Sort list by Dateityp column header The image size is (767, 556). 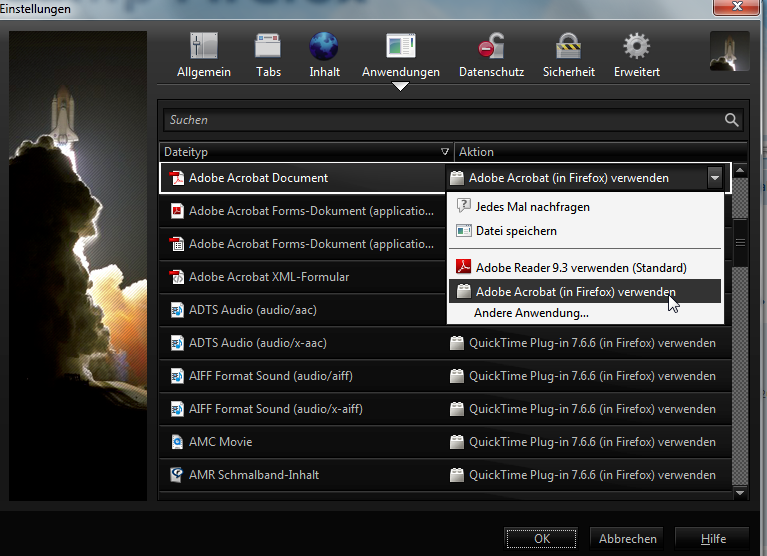(300, 152)
